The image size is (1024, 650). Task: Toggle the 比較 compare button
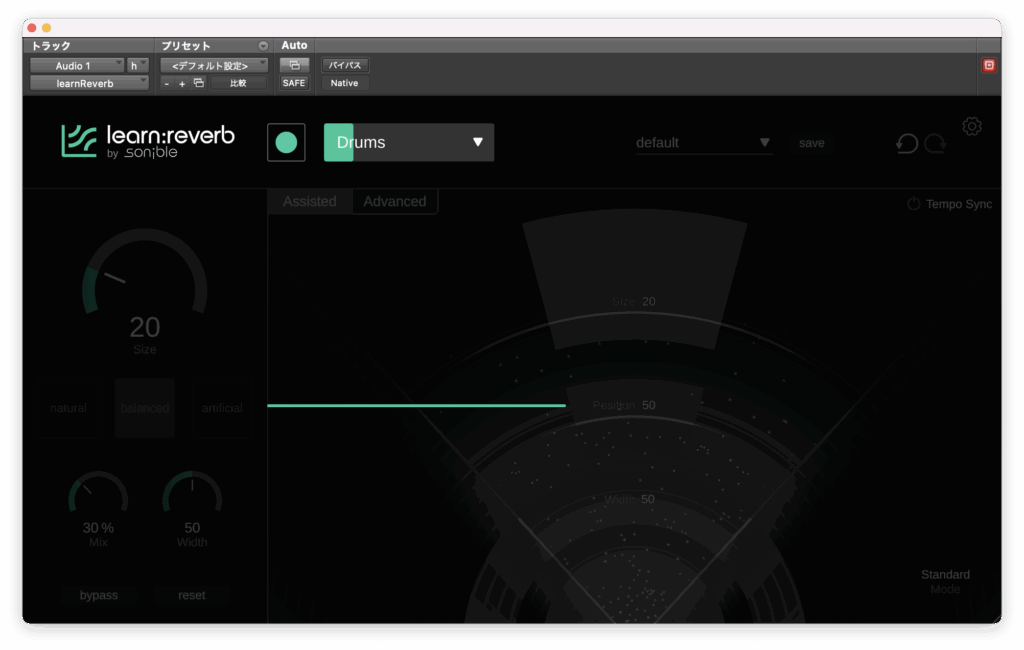pyautogui.click(x=238, y=83)
